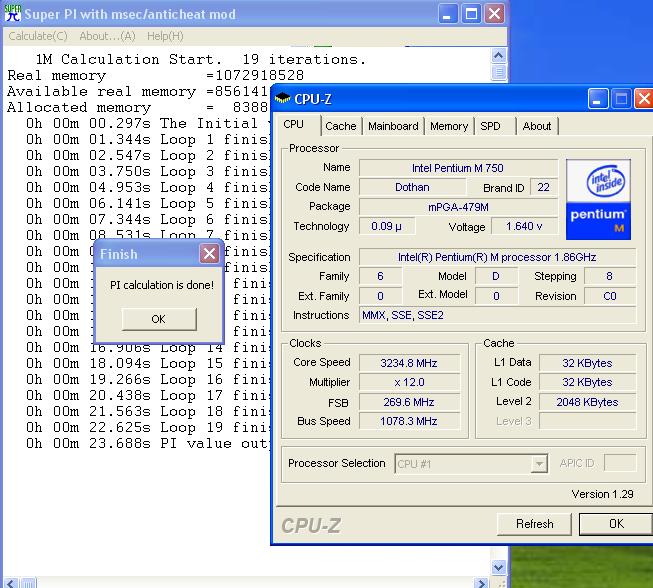
Task: Click the Core Speed value 3234.8 MHz
Action: click(x=409, y=363)
